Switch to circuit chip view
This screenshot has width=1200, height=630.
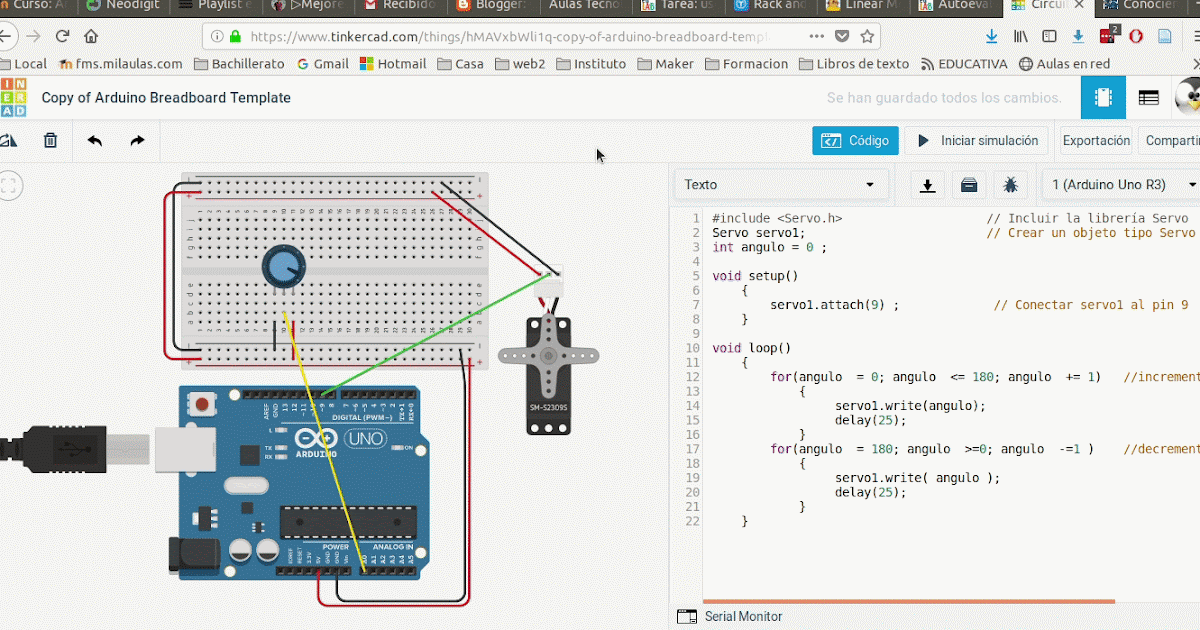[1103, 97]
